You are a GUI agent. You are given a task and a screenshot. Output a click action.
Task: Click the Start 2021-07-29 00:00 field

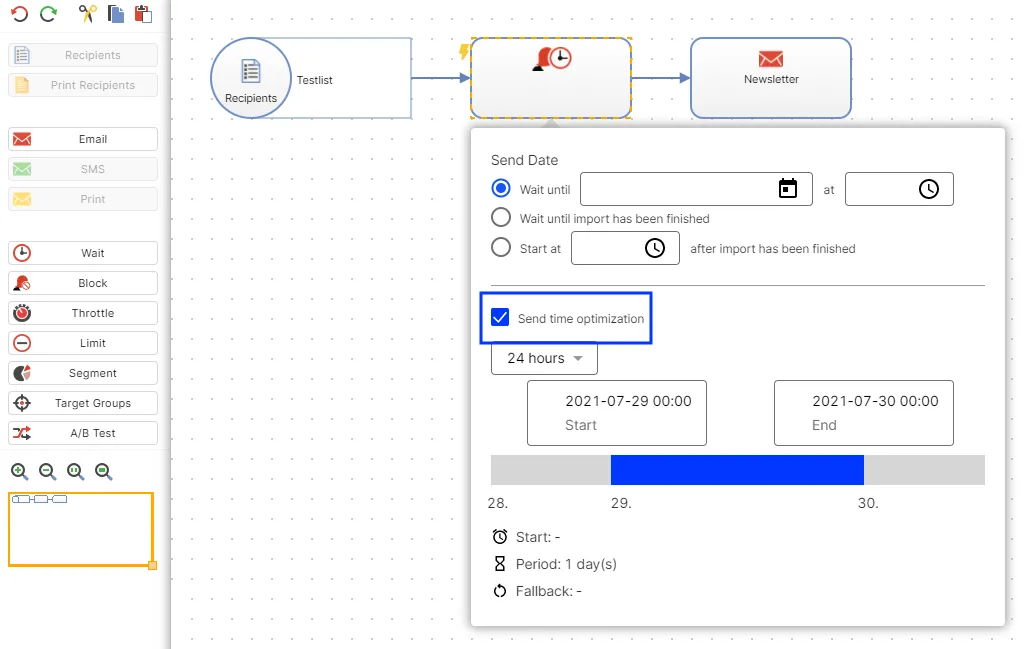(617, 413)
